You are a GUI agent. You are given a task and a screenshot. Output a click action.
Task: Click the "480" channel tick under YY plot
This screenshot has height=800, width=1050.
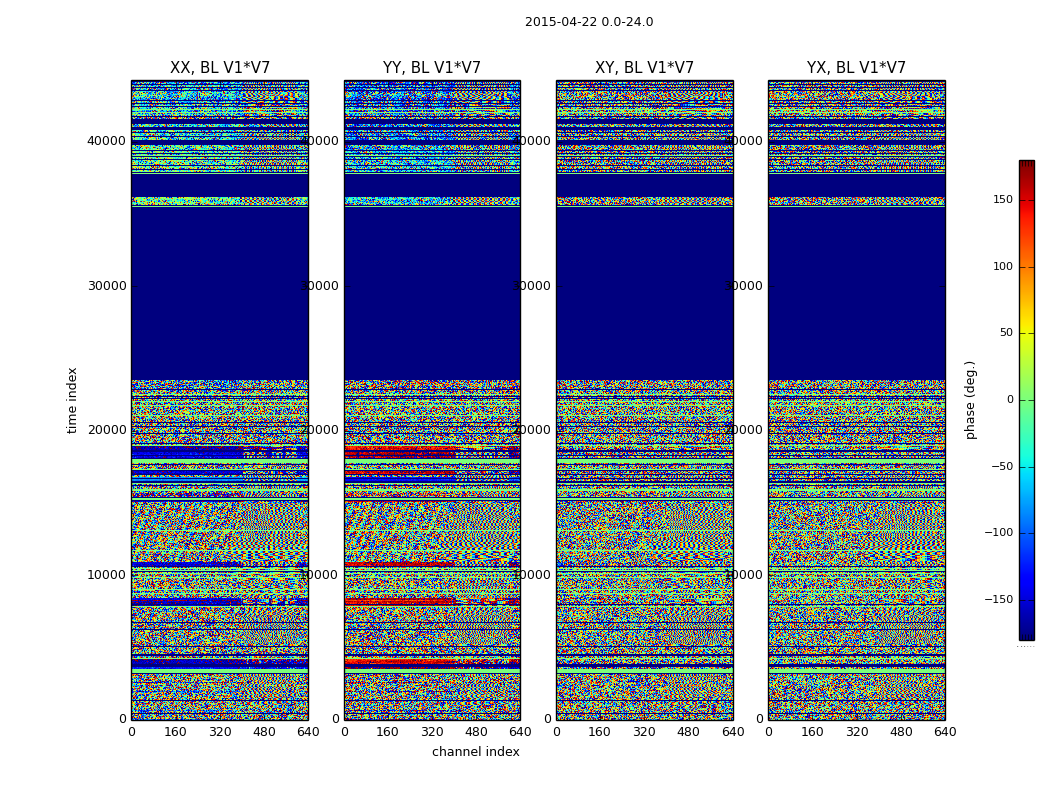[x=476, y=732]
